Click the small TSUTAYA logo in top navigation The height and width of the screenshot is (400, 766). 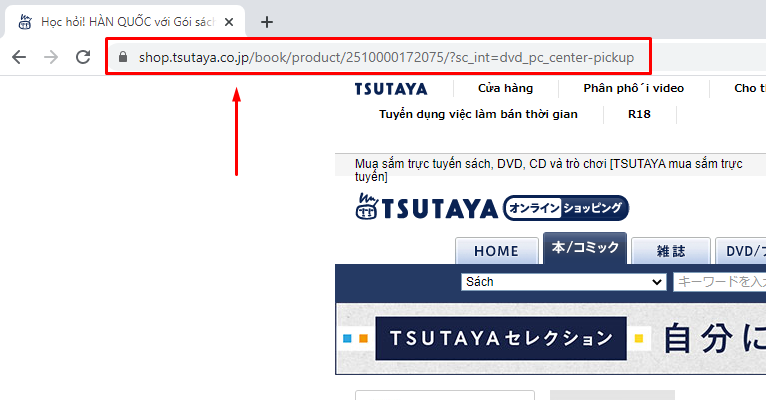point(391,89)
